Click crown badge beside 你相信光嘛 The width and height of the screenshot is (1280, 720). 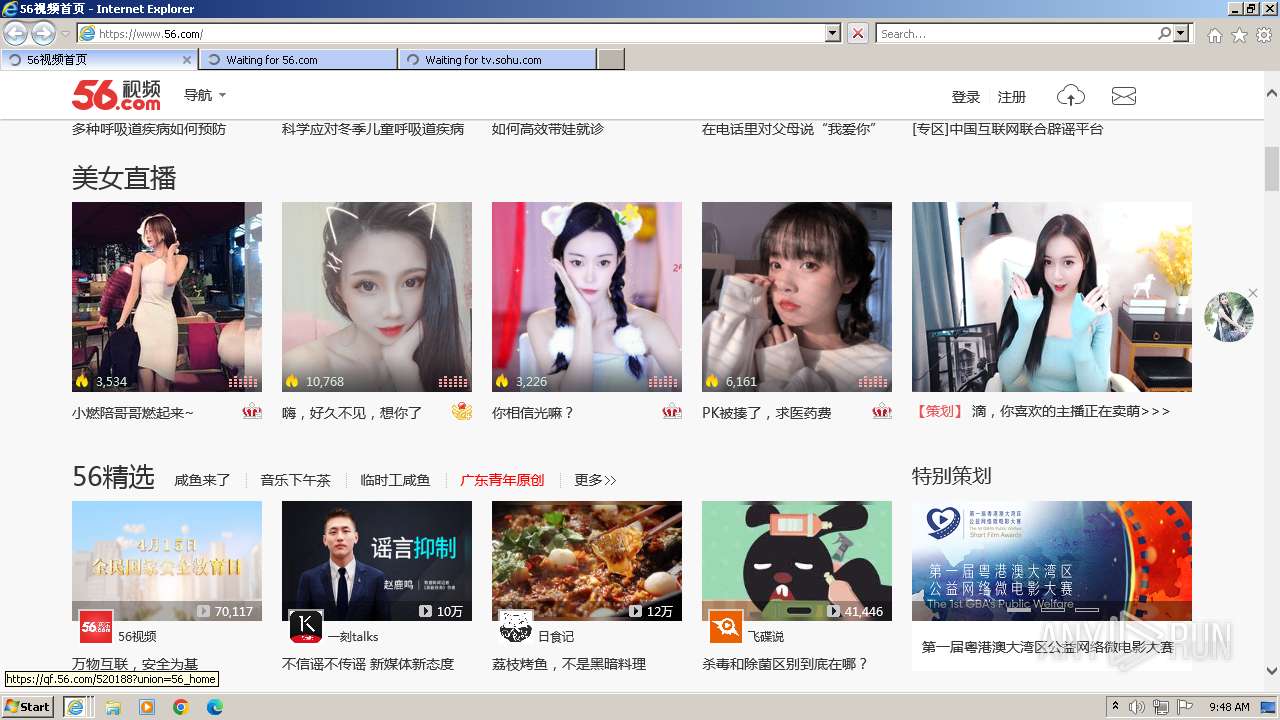pyautogui.click(x=672, y=411)
